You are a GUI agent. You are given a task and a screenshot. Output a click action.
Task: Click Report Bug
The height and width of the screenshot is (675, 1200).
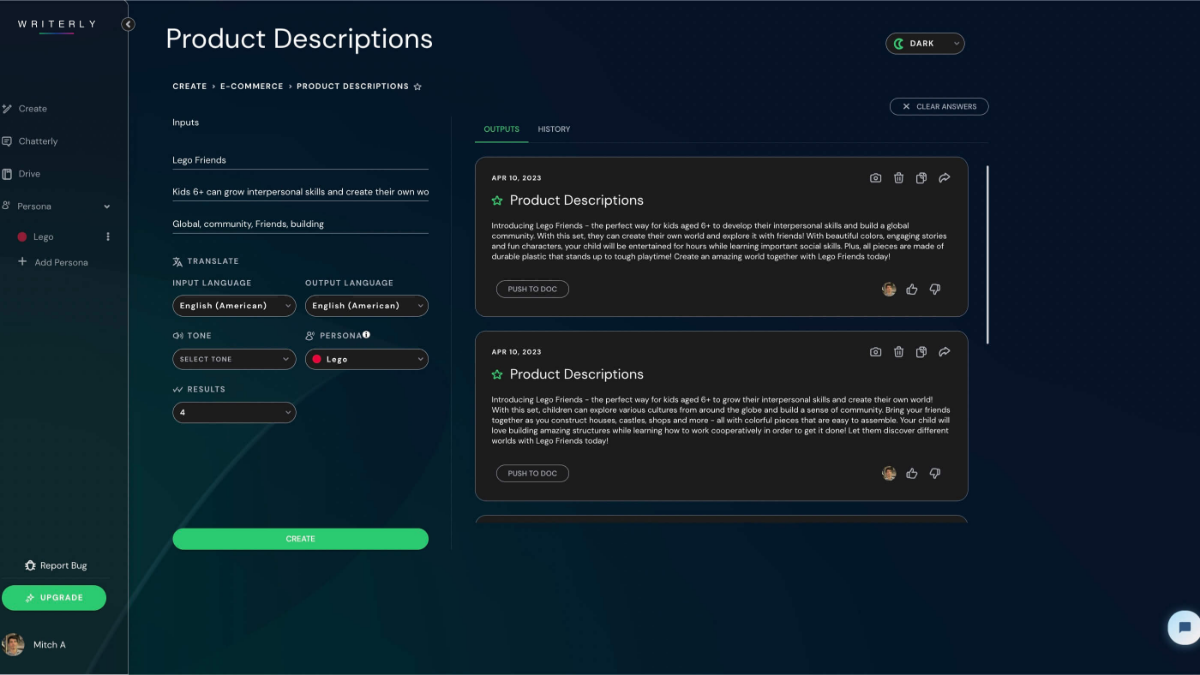tap(56, 566)
